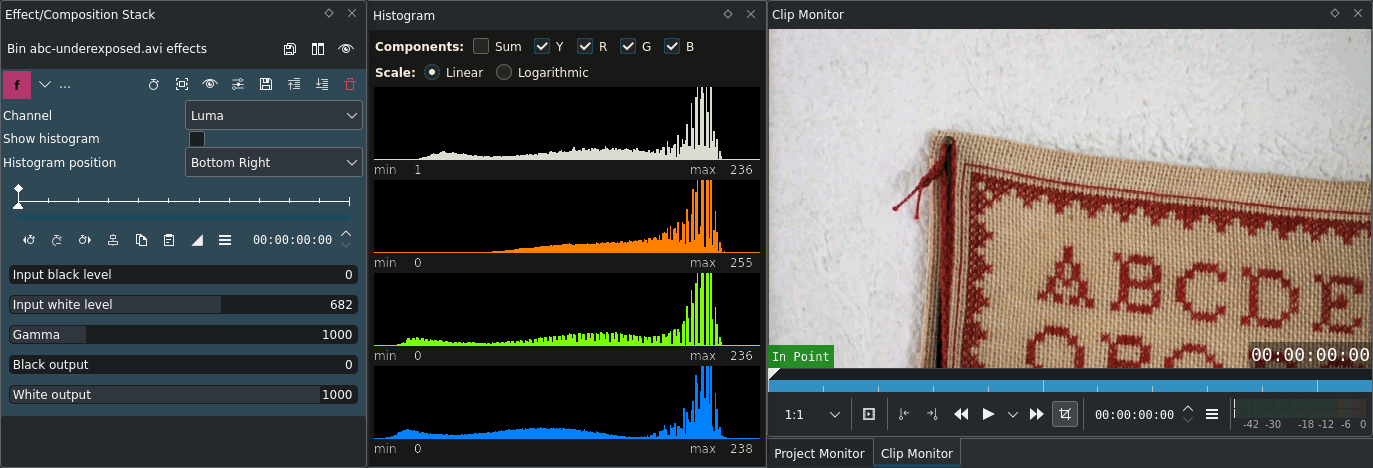The image size is (1373, 468).
Task: Click the Input white level slider
Action: click(183, 305)
